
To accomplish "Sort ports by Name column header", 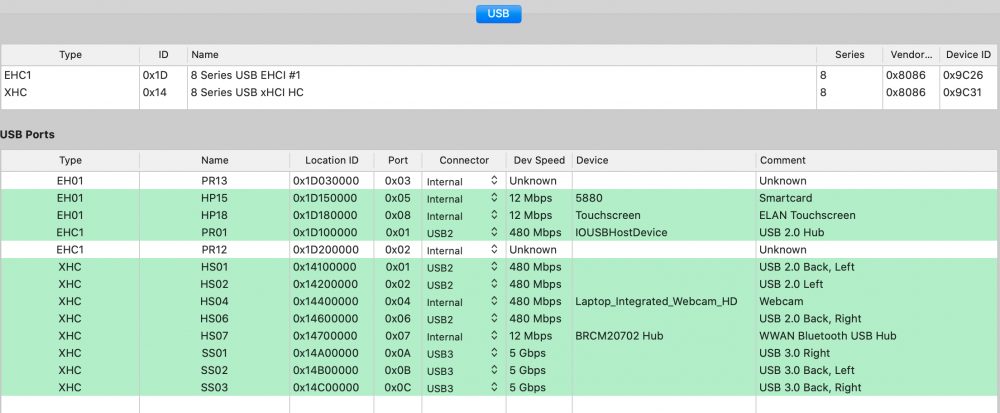I will point(214,160).
